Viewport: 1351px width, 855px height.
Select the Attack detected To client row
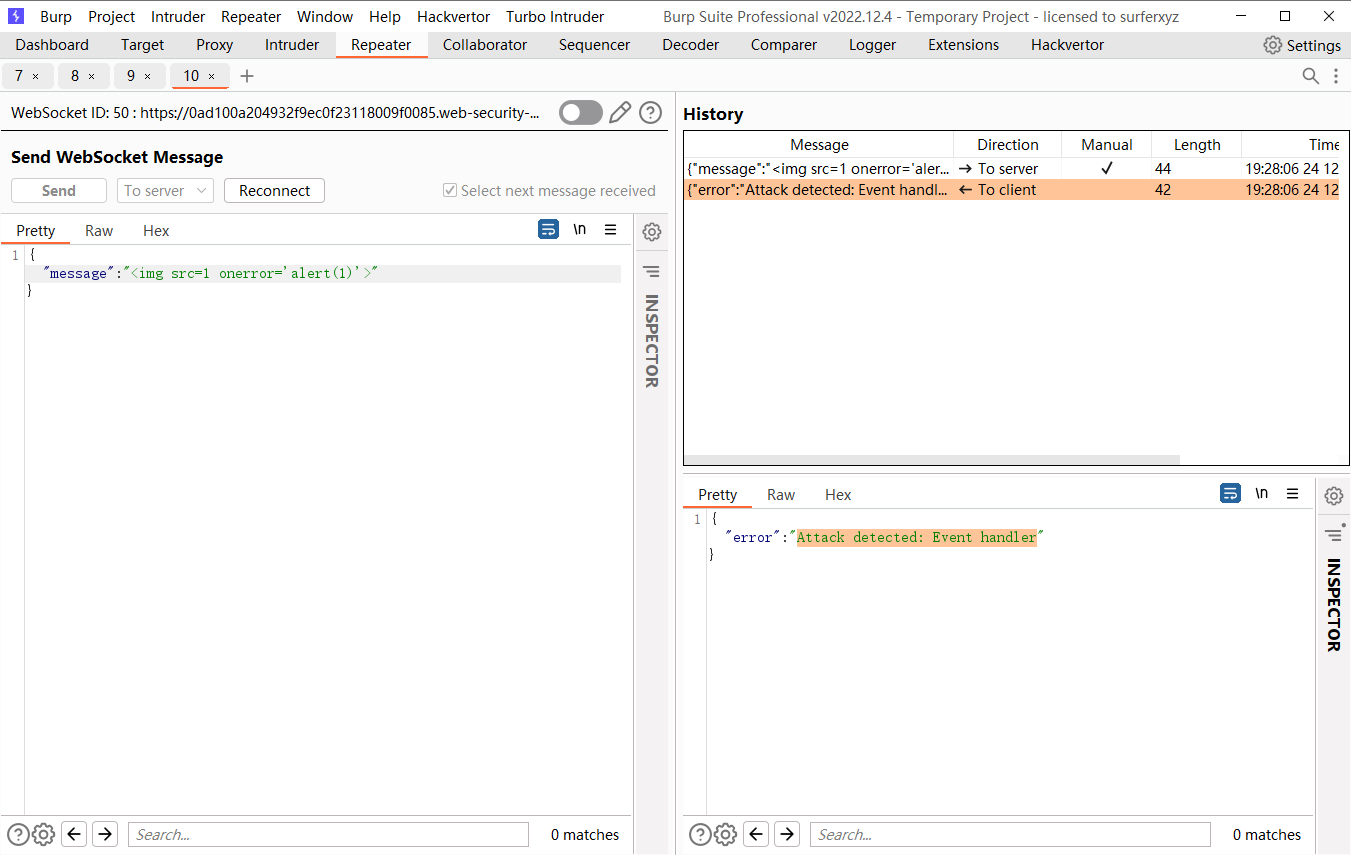pos(1012,190)
